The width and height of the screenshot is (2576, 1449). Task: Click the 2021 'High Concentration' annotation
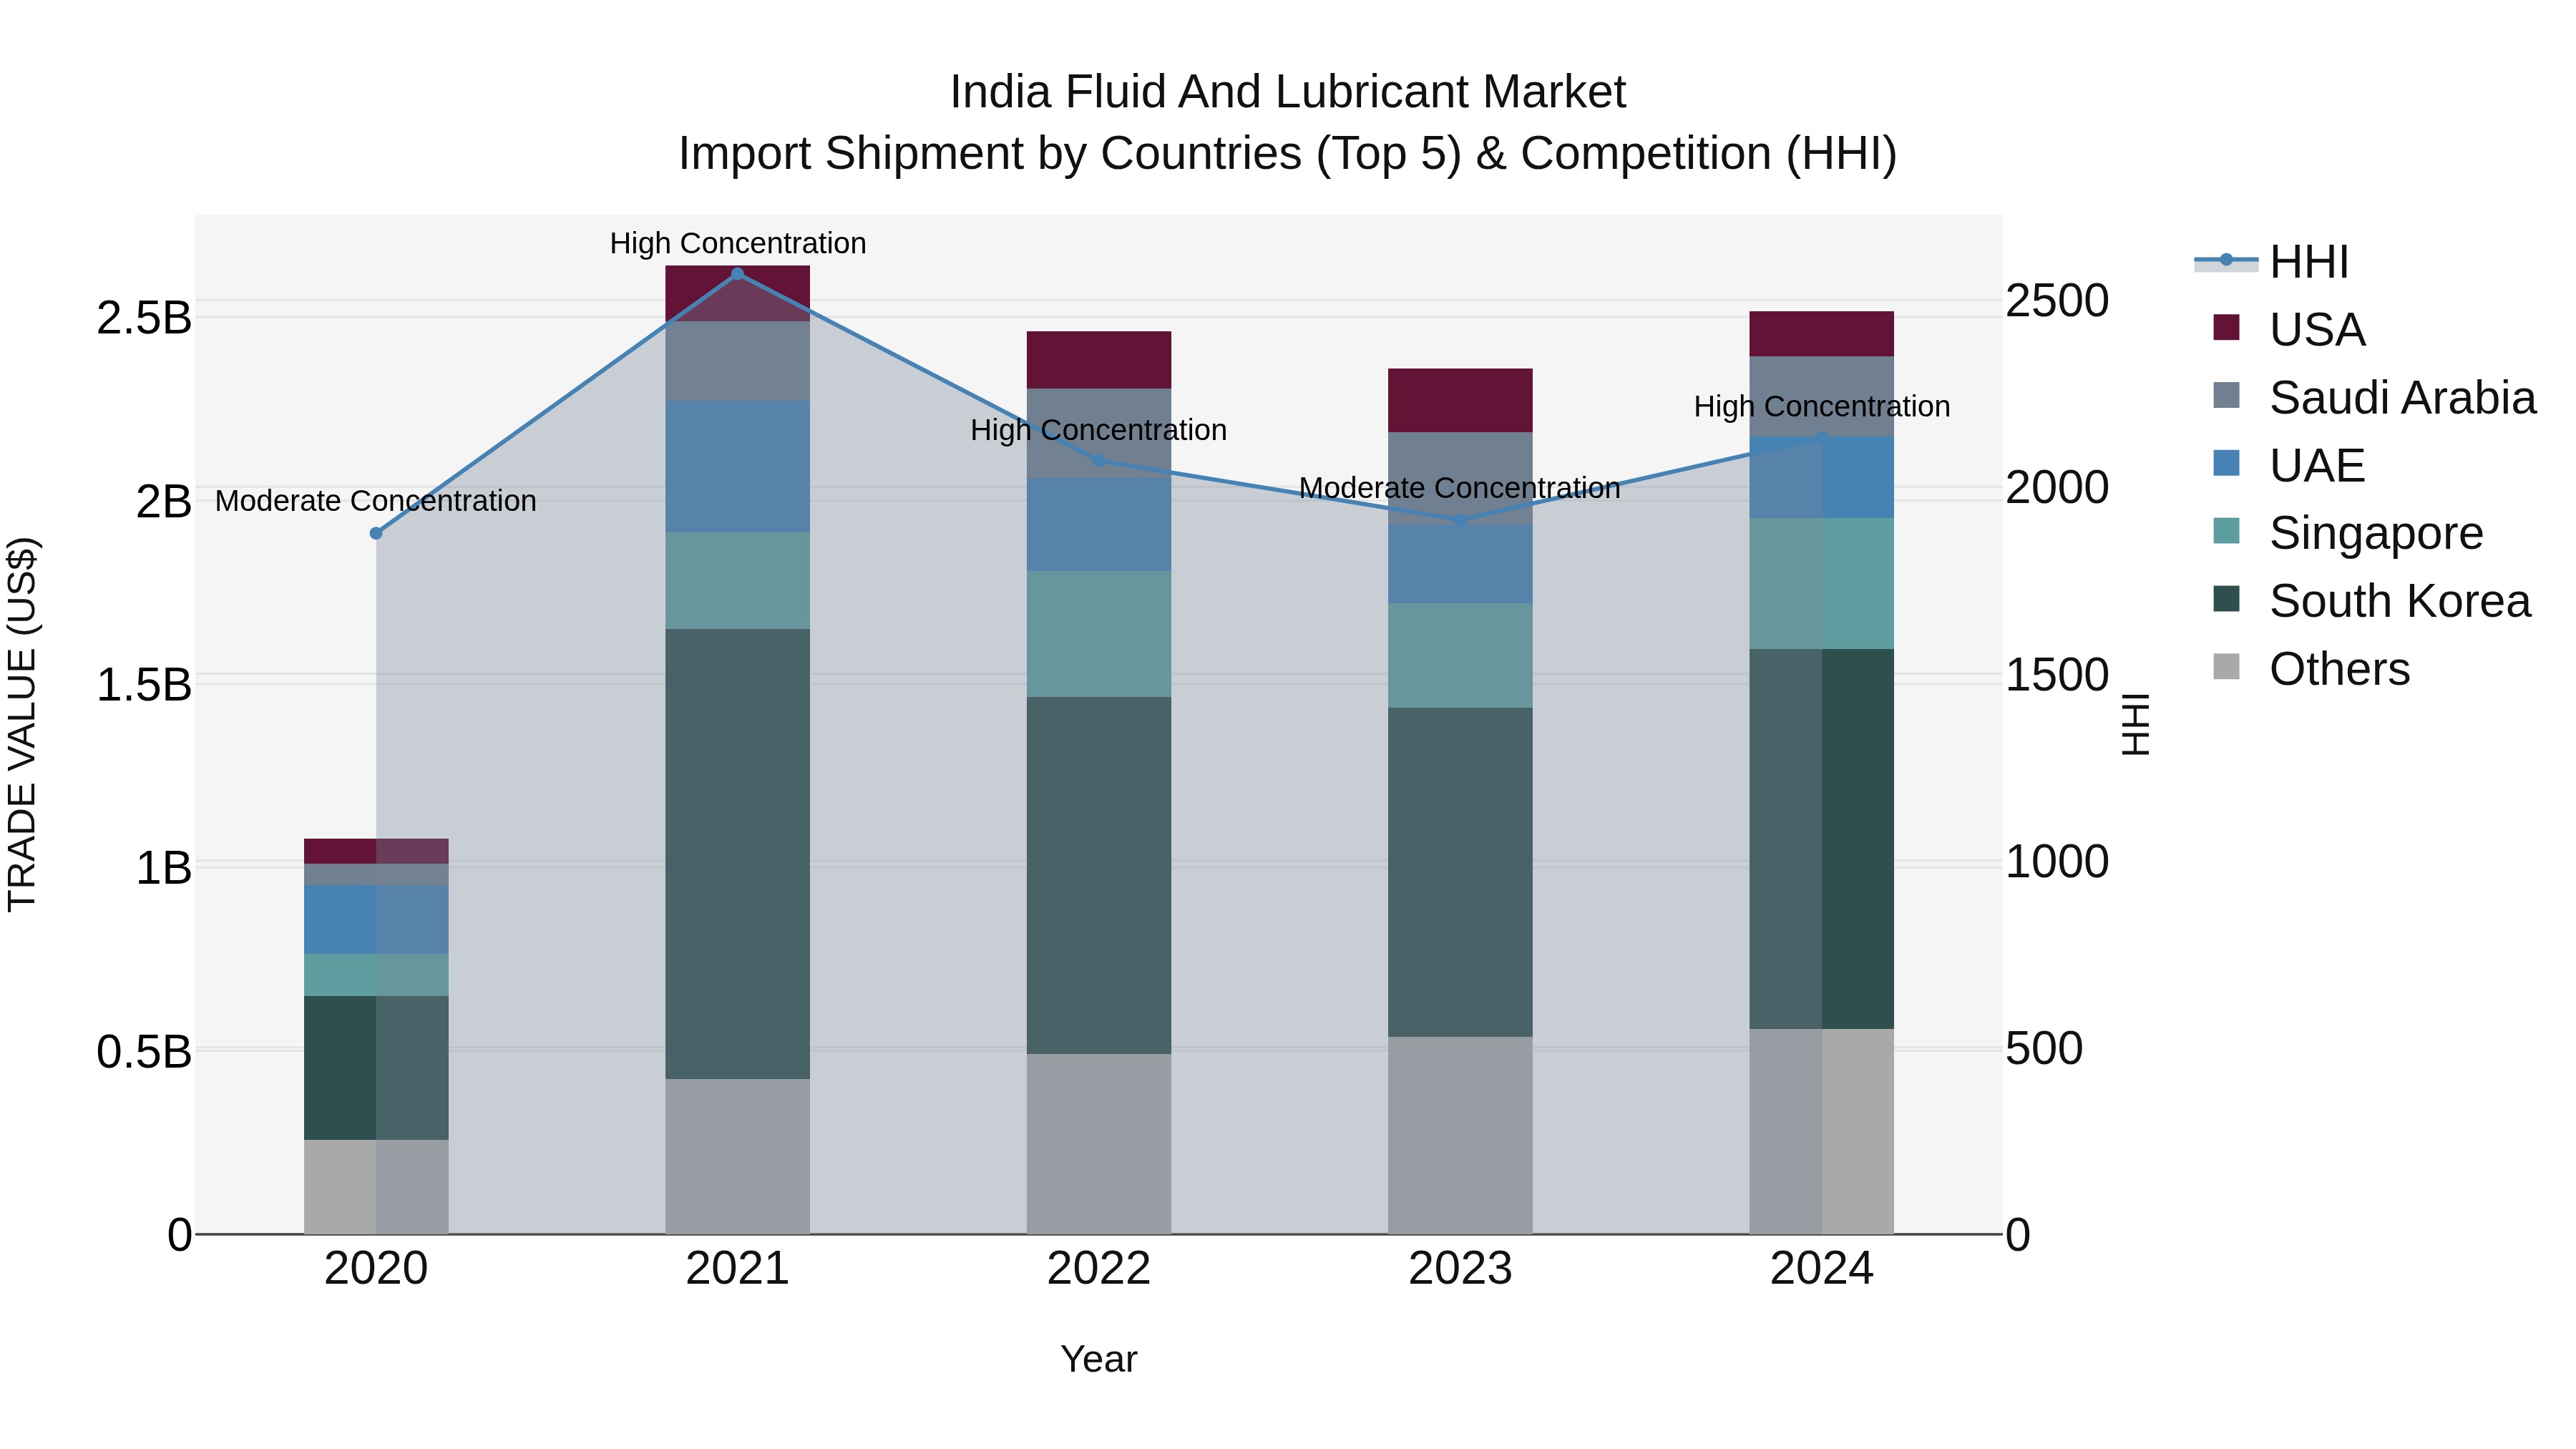(738, 243)
